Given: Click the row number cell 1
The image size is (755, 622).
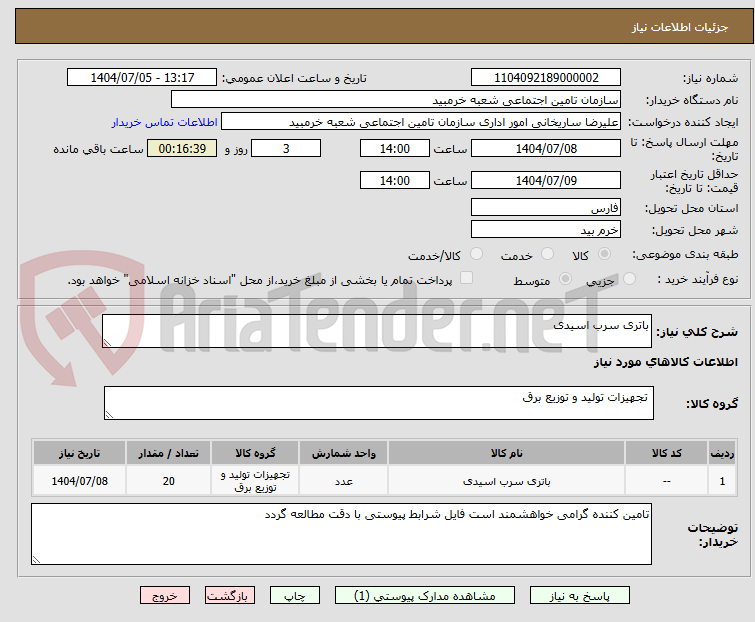Looking at the screenshot, I should (722, 481).
